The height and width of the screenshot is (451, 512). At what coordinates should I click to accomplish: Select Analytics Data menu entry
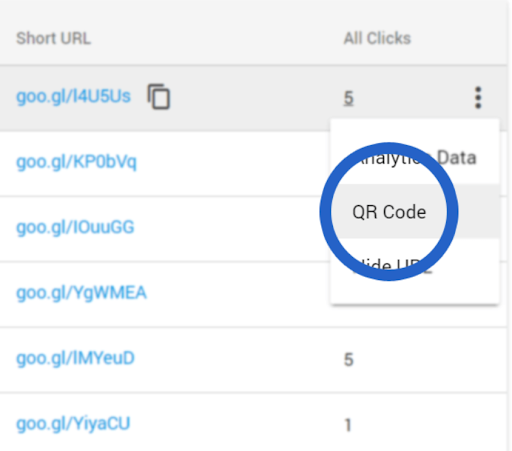pos(414,157)
